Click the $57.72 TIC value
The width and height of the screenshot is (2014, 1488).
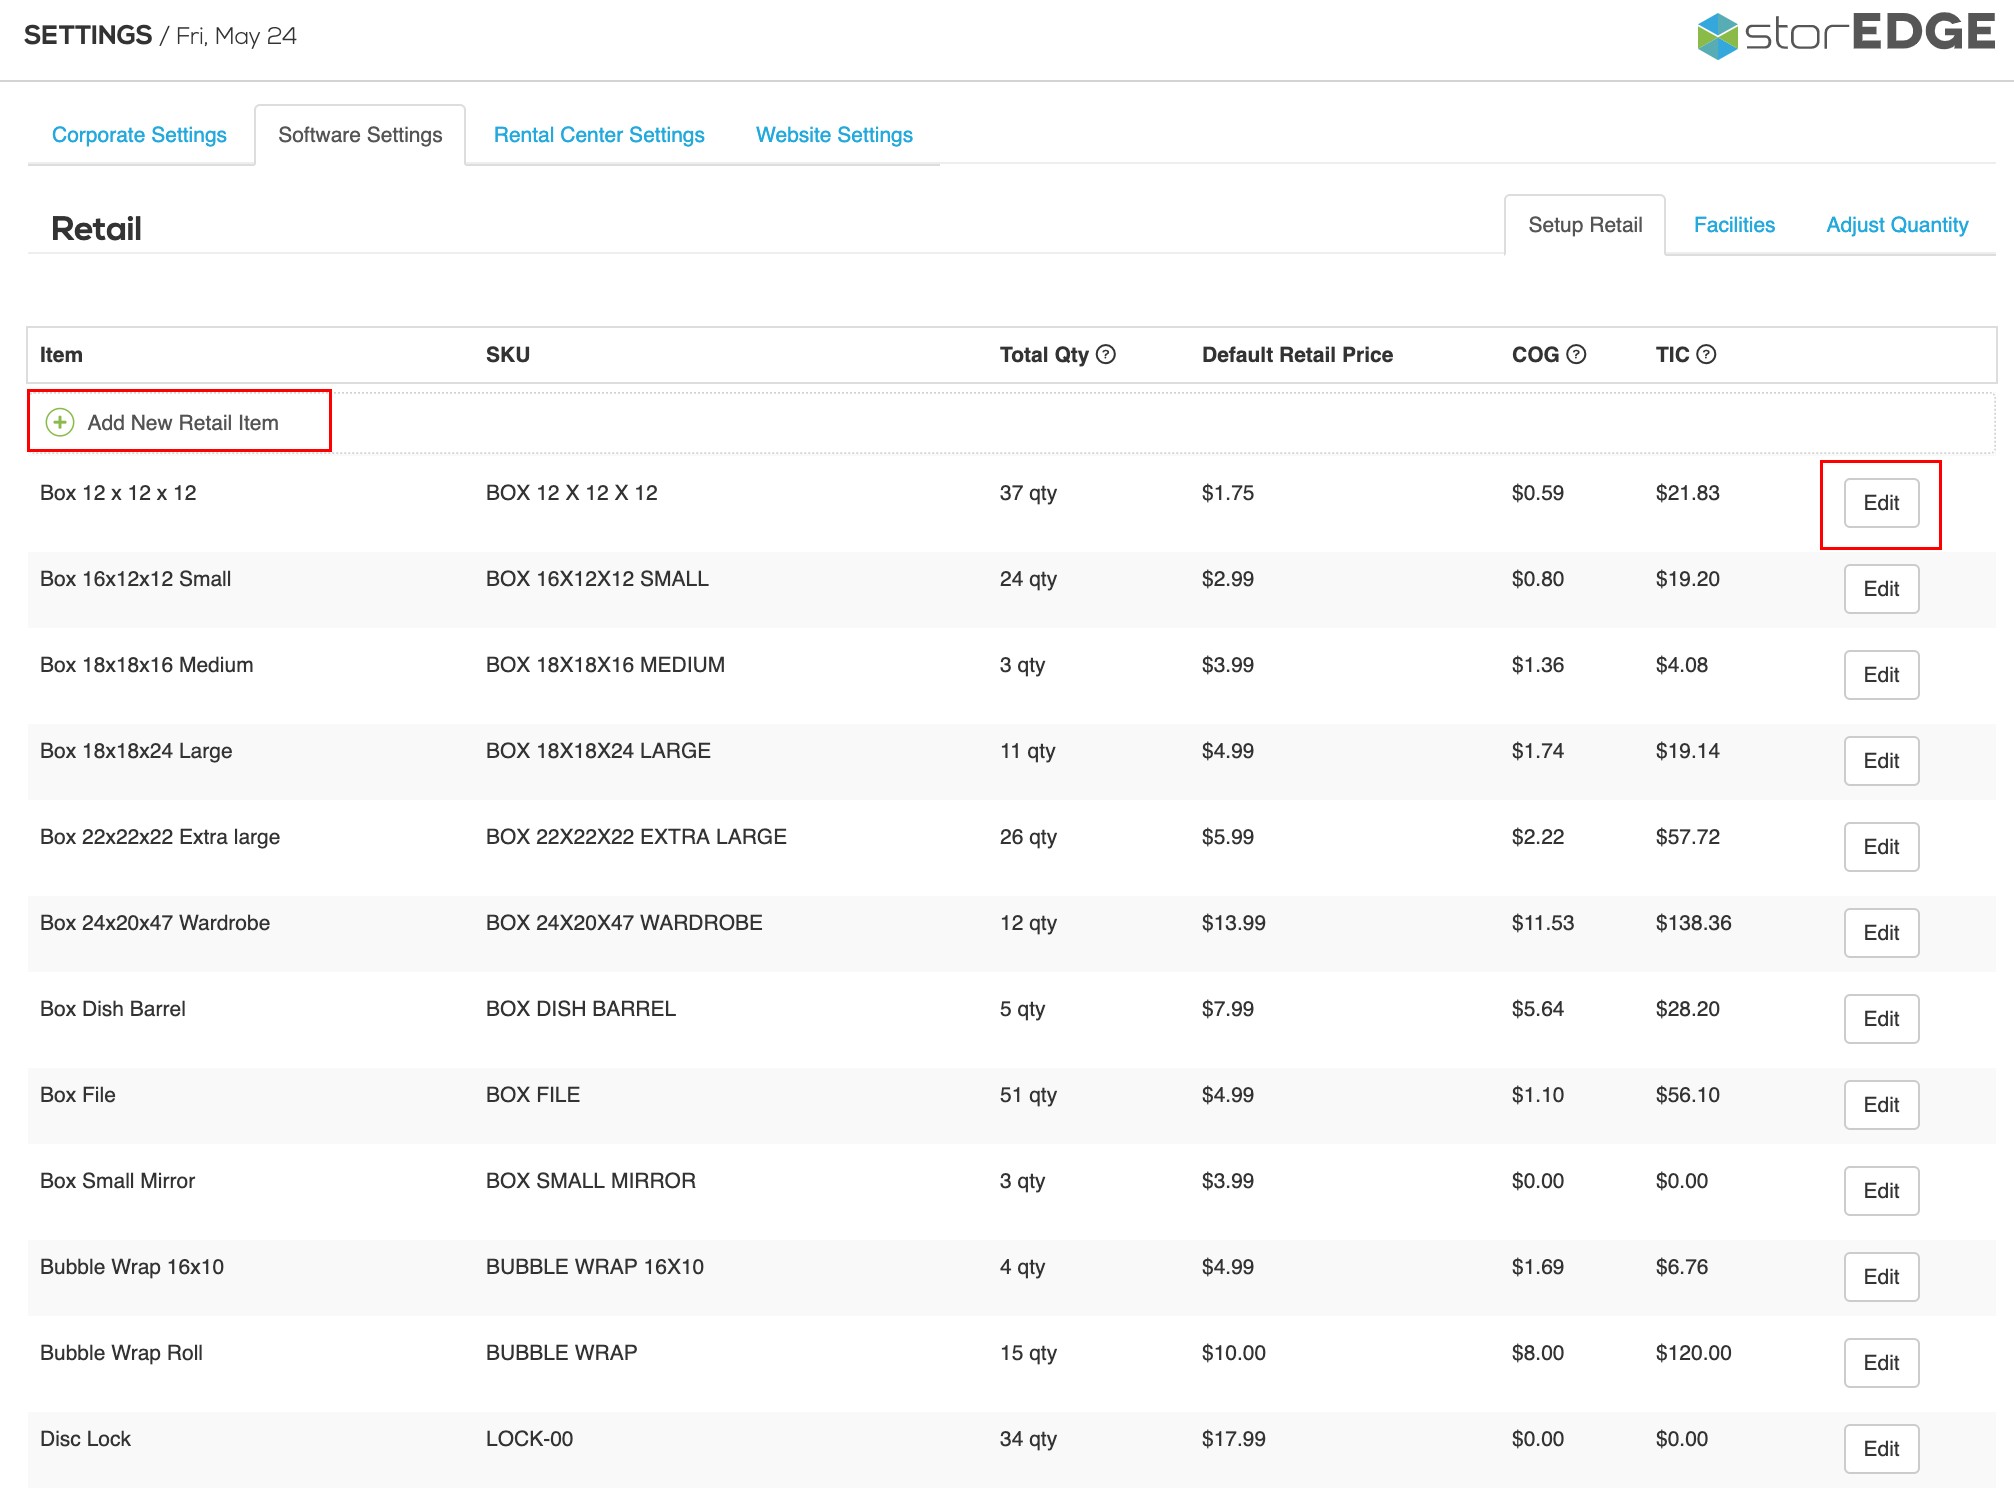pyautogui.click(x=1687, y=837)
